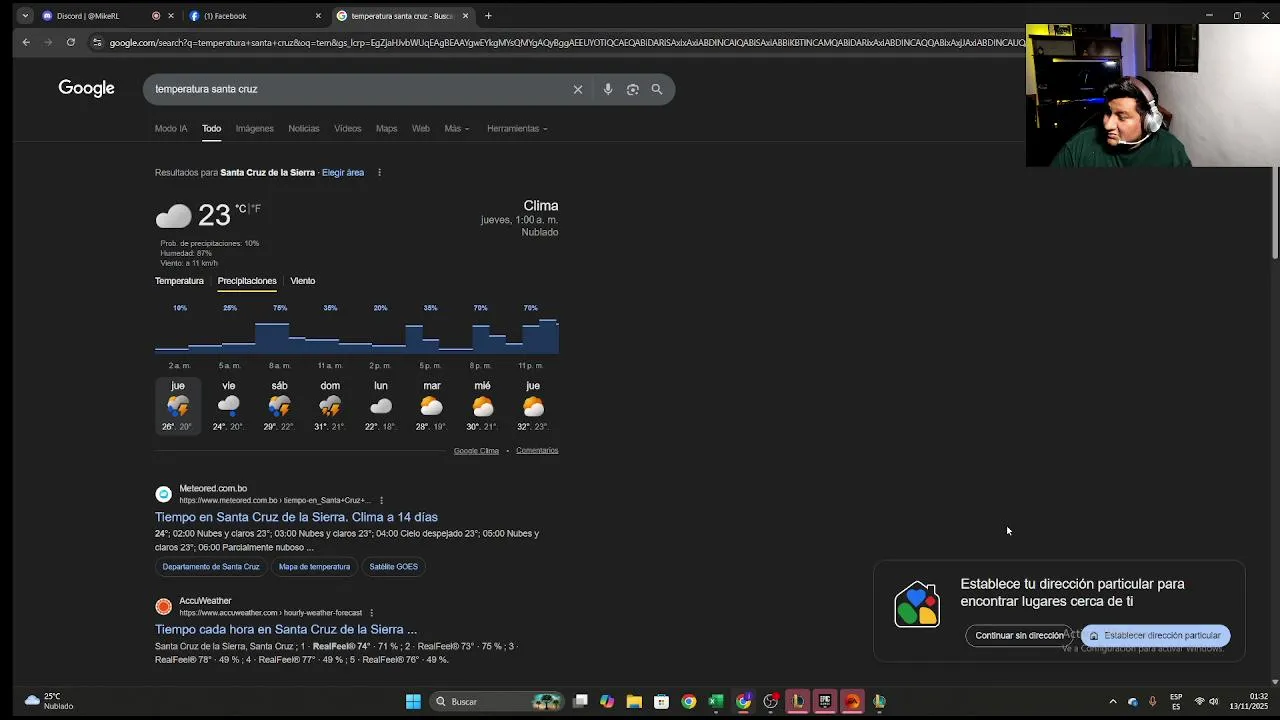
Task: Close the Discord tab
Action: coord(171,16)
